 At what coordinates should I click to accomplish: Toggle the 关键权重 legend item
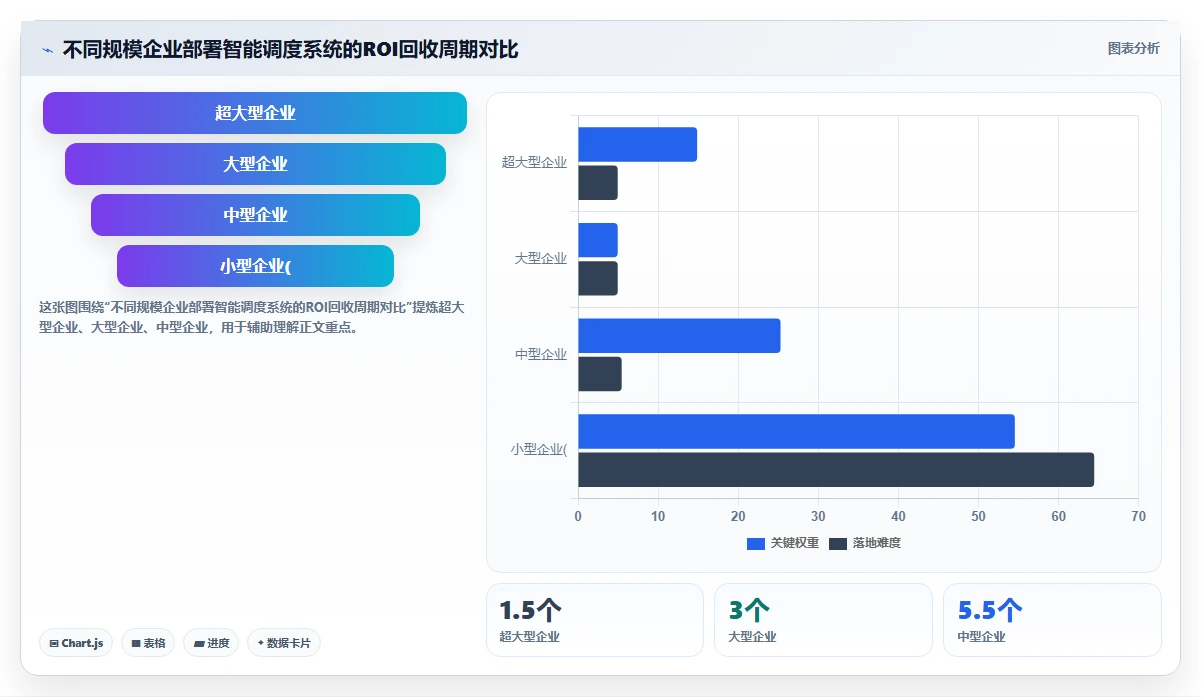click(x=783, y=543)
